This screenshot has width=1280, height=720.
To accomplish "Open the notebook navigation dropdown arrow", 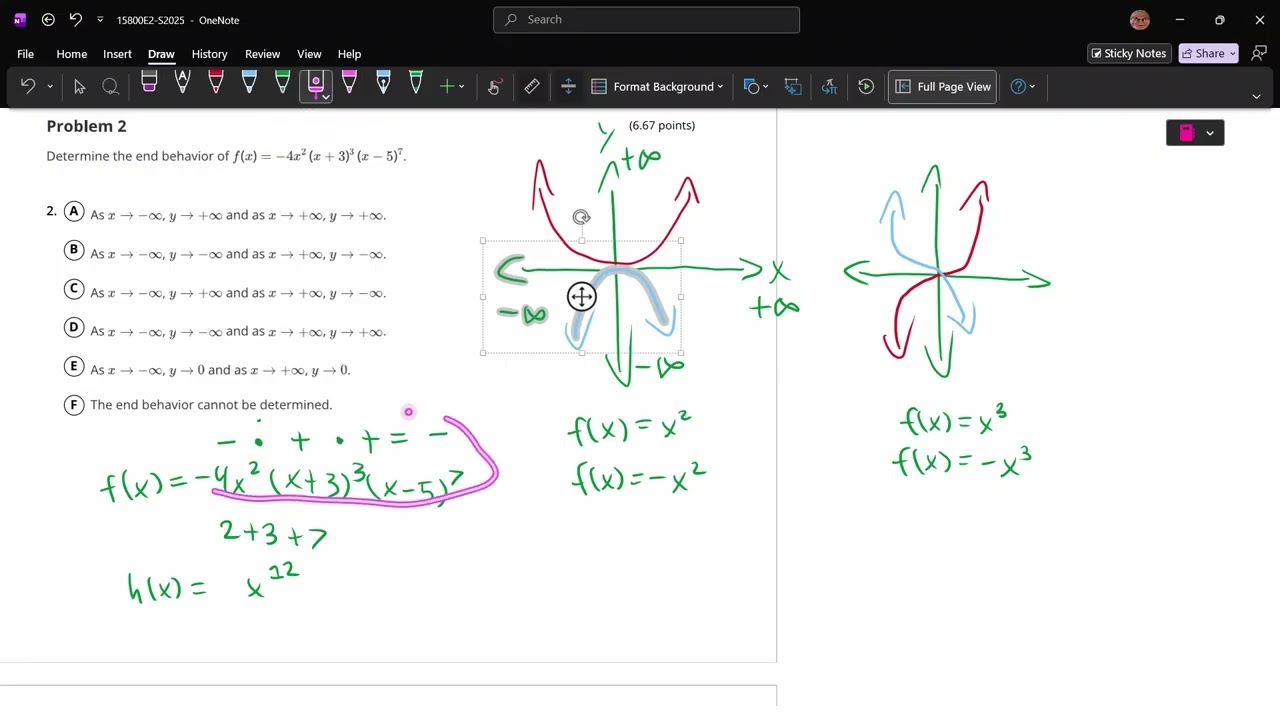I will tap(1210, 133).
